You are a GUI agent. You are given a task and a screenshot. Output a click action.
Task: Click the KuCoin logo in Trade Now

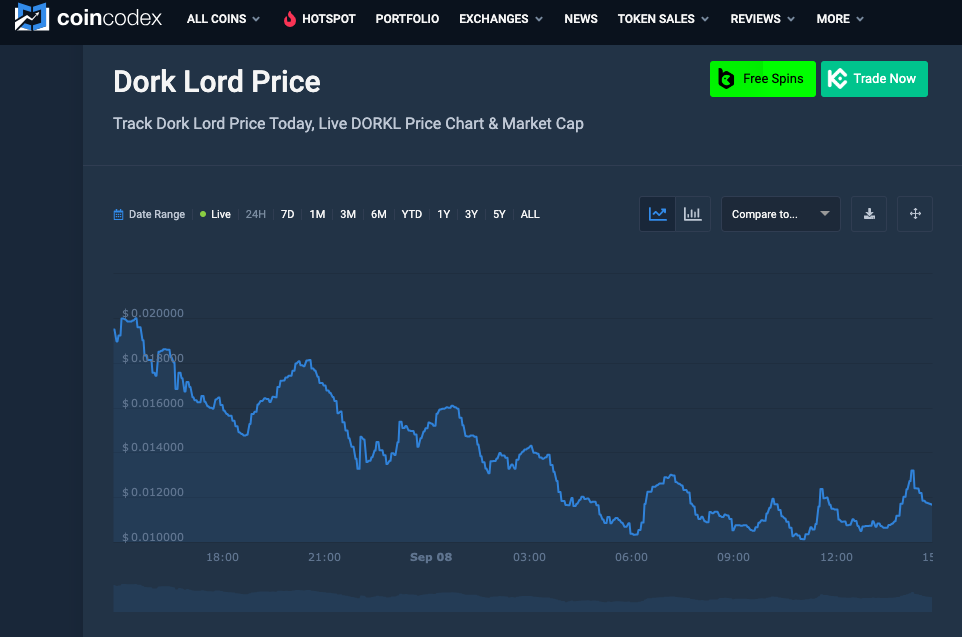coord(837,79)
